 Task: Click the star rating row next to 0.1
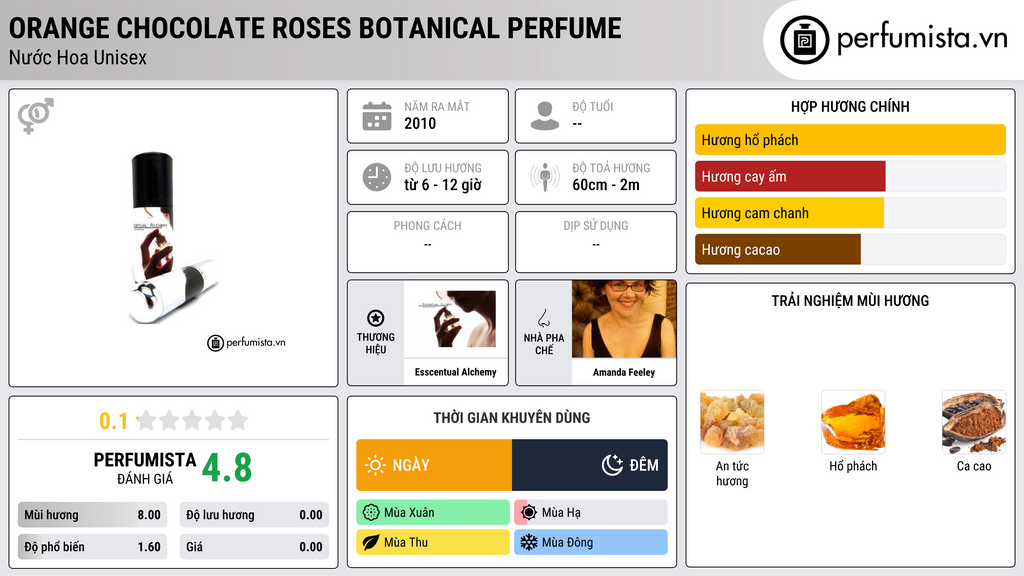click(193, 421)
